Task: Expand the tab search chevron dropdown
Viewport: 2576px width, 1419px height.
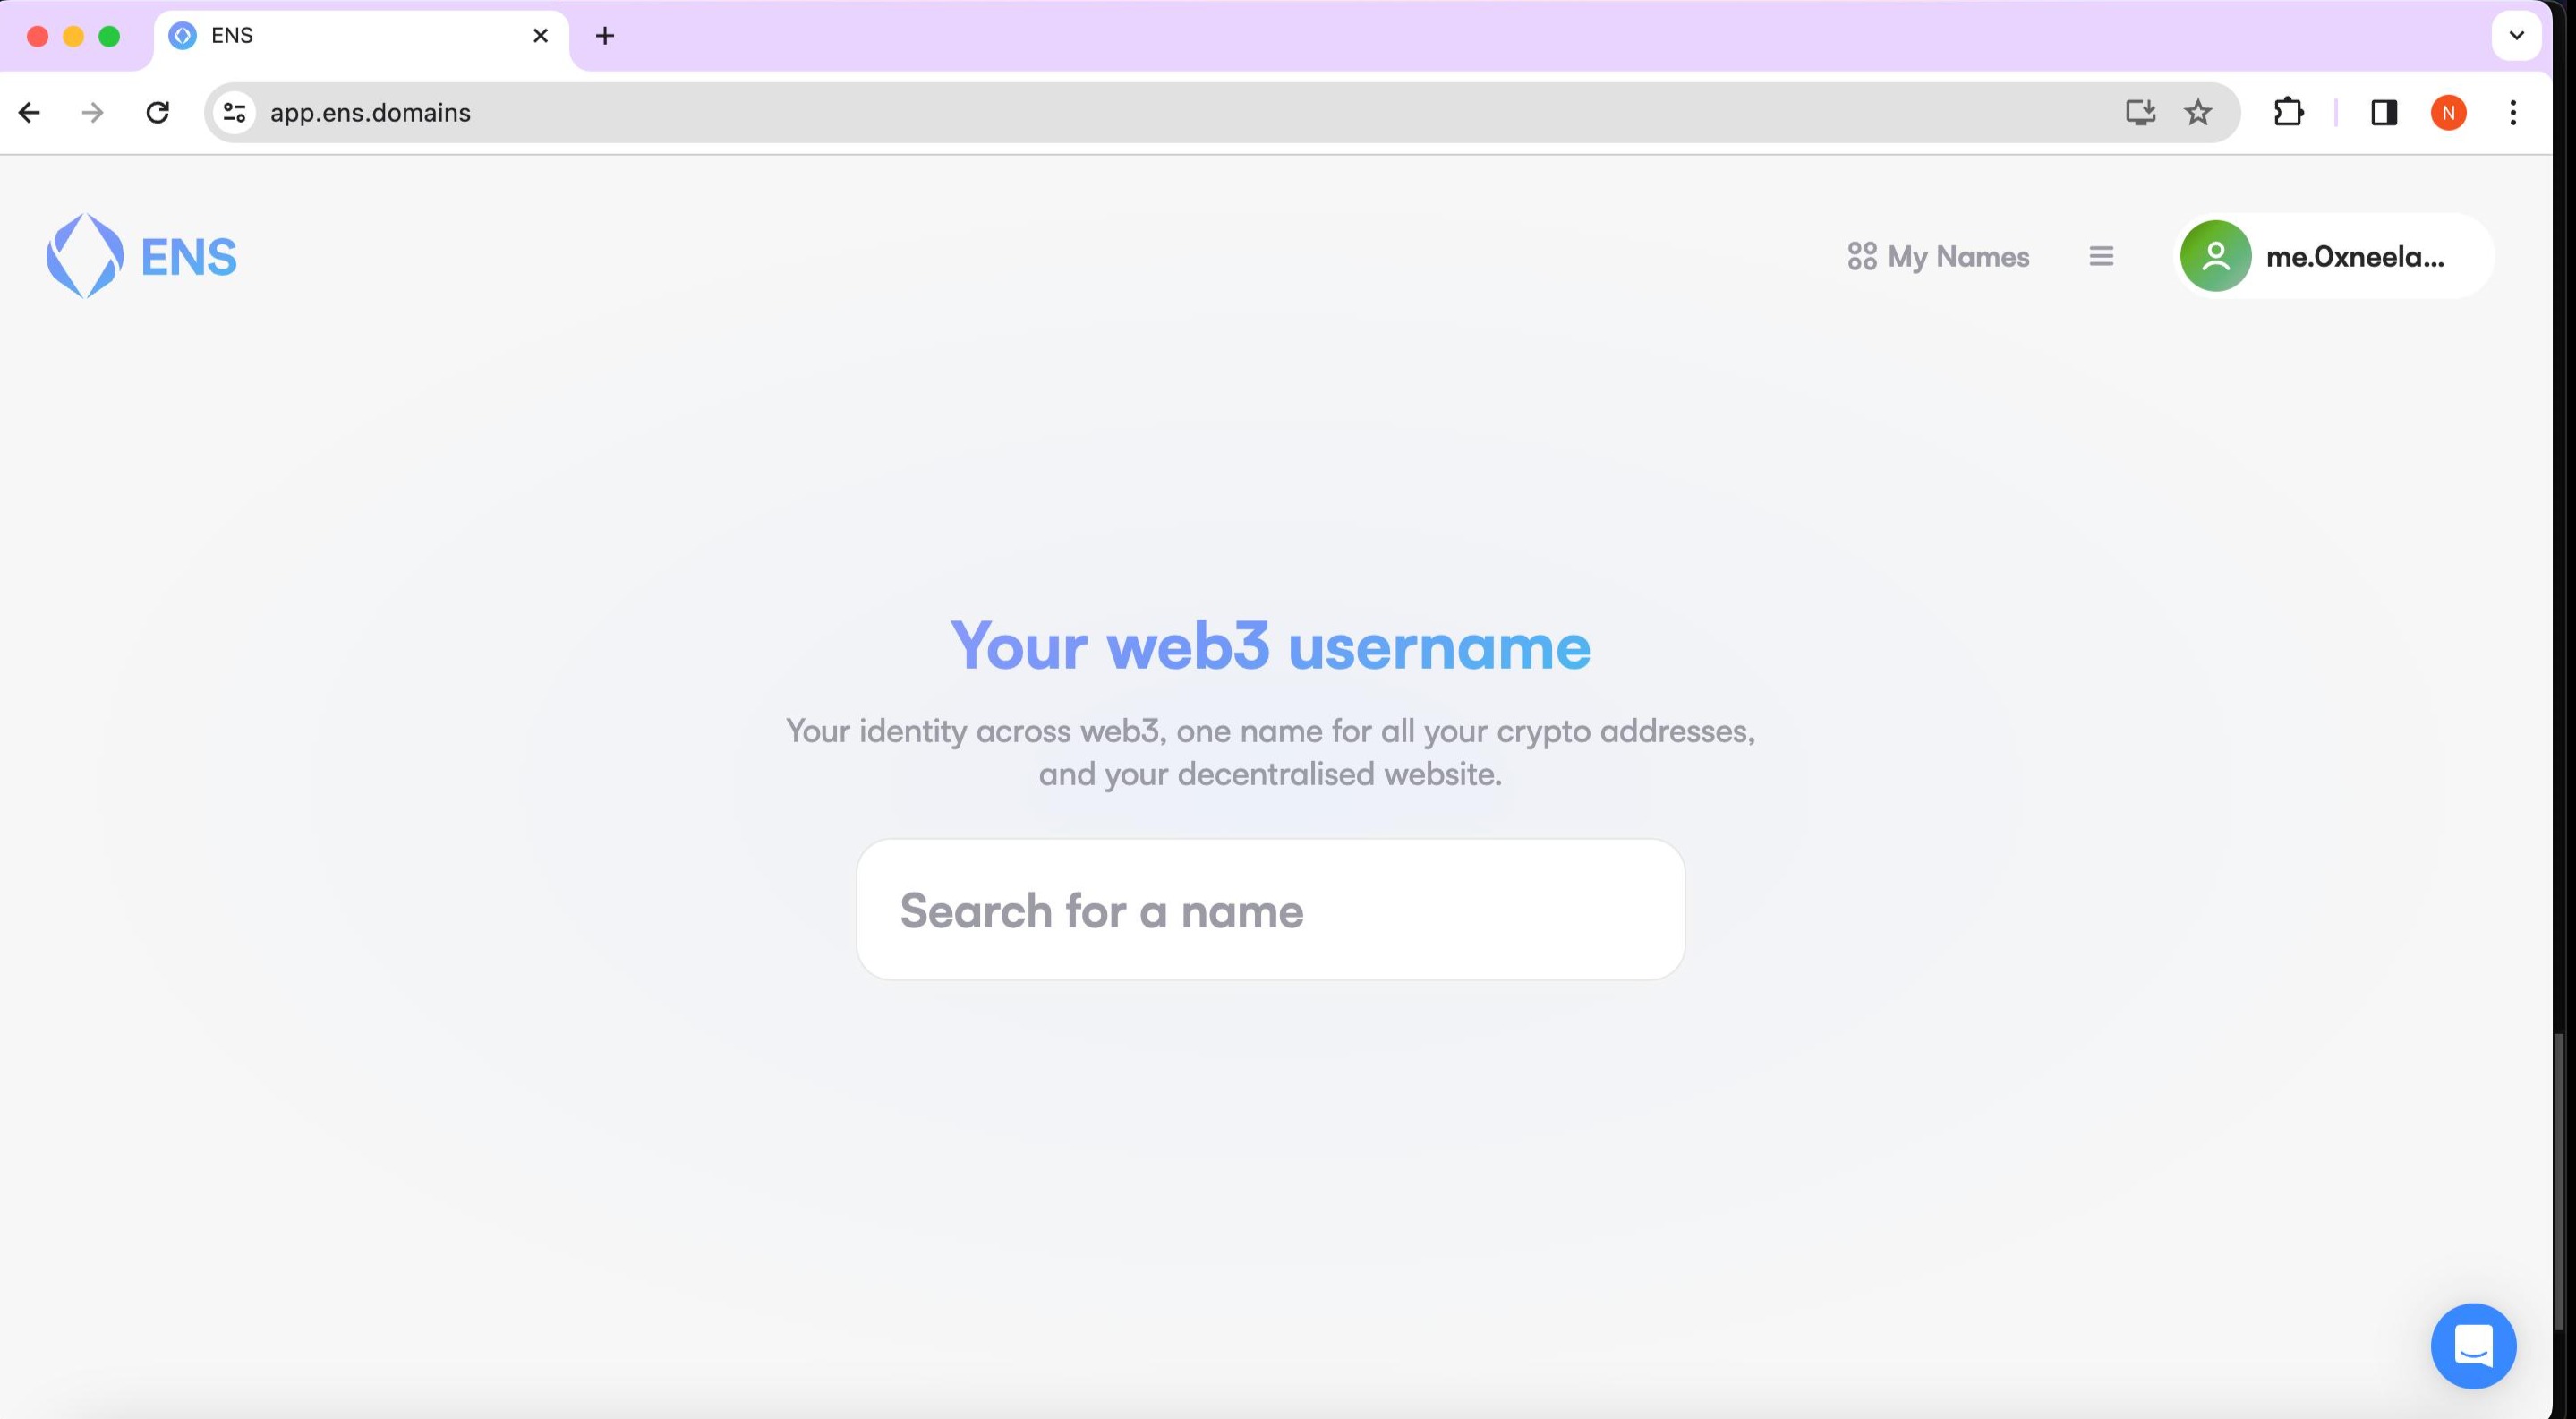Action: pos(2516,35)
